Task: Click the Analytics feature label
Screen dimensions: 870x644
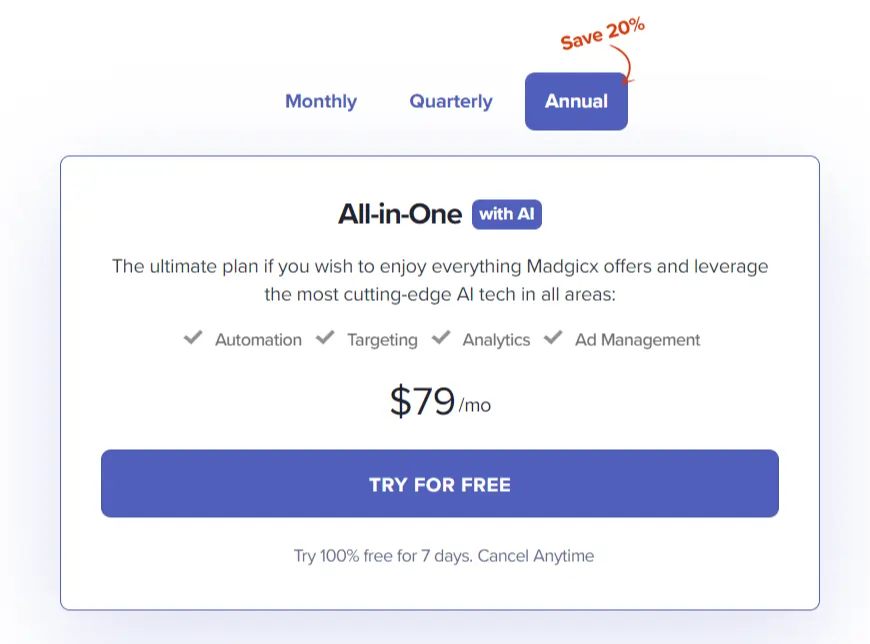Action: (496, 340)
